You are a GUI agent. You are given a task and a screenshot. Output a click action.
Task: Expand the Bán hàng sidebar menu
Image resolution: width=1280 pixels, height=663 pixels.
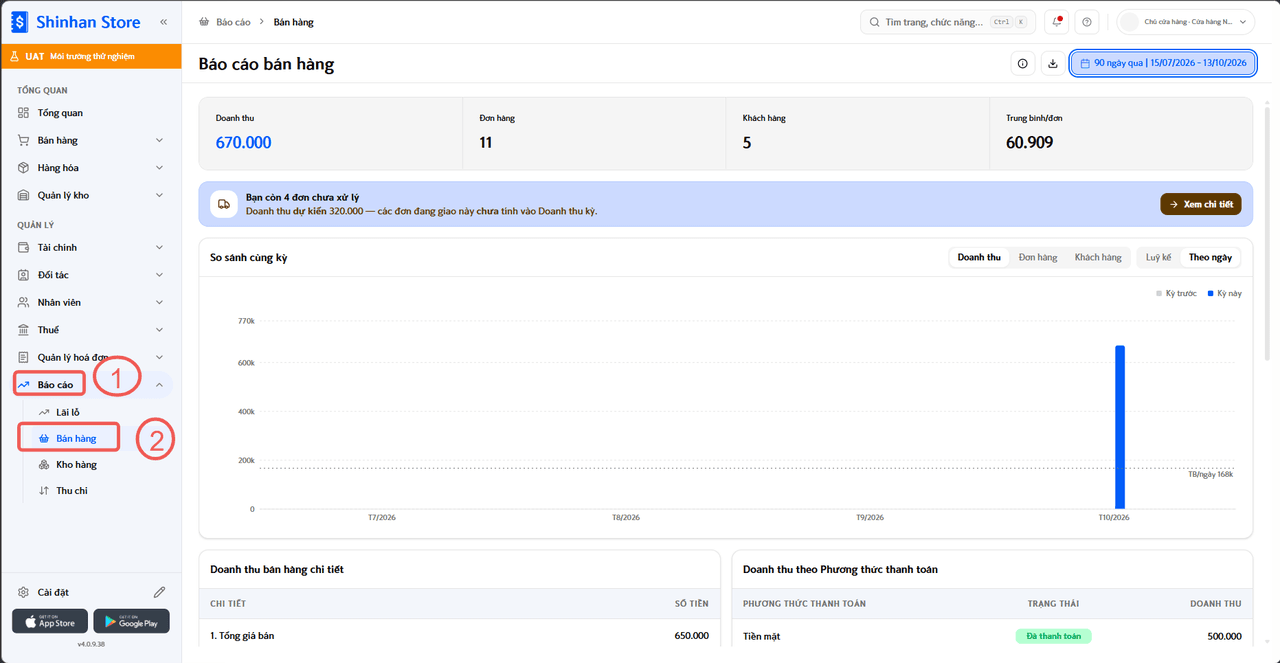point(91,140)
